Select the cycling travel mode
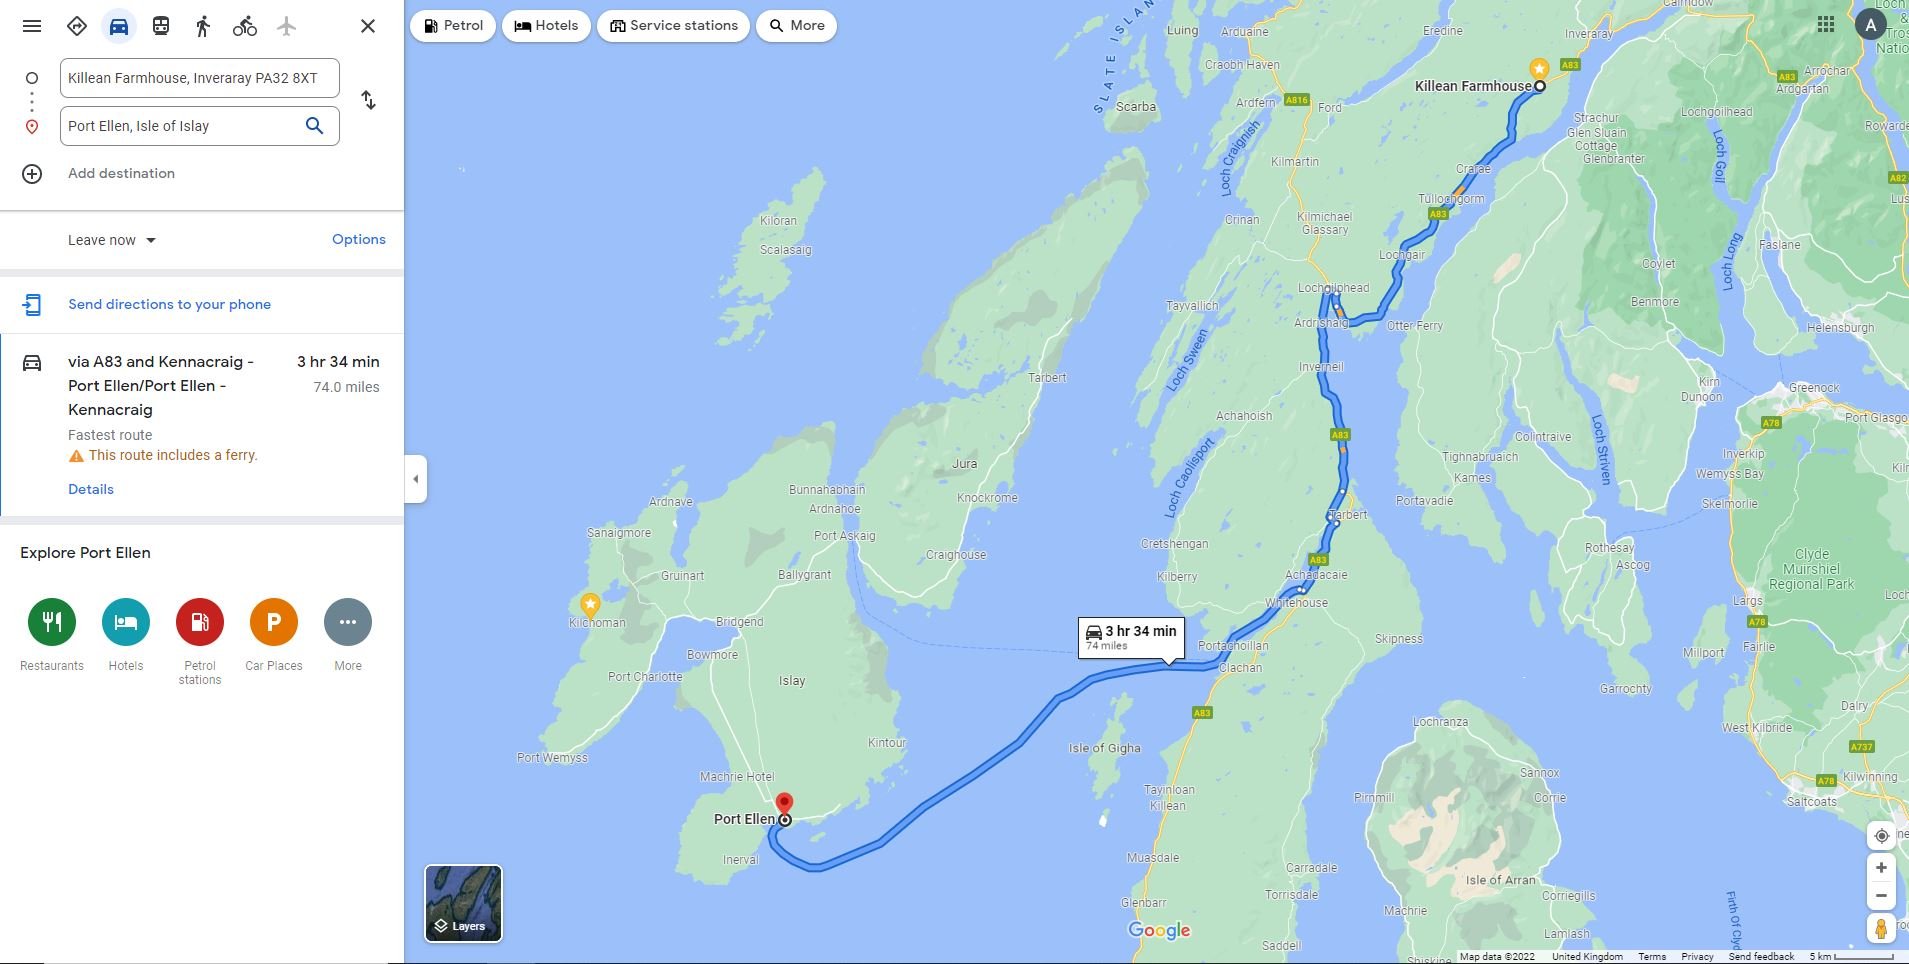Viewport: 1909px width, 964px height. point(245,26)
